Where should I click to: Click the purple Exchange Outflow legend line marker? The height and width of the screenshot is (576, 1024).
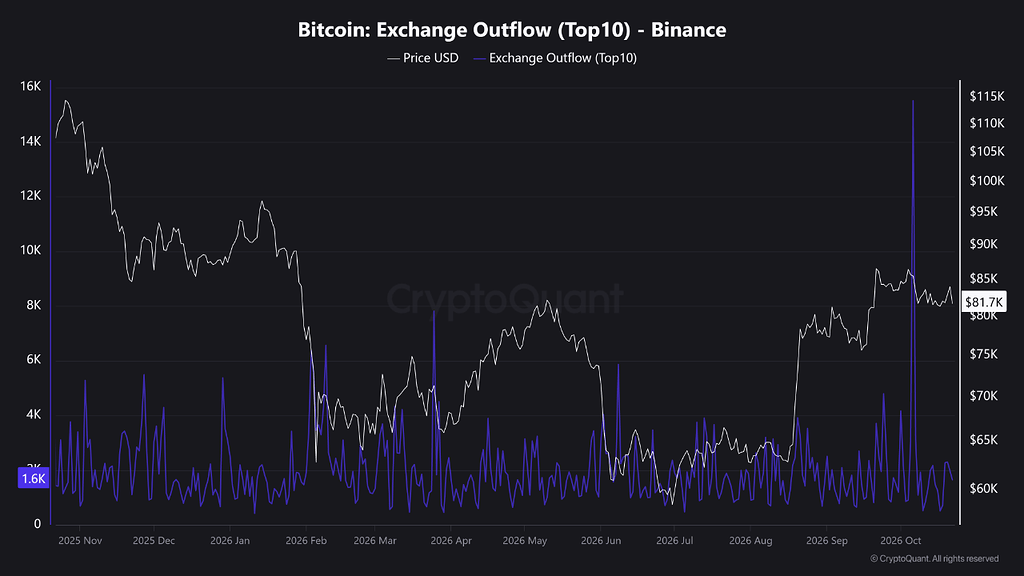[x=480, y=59]
